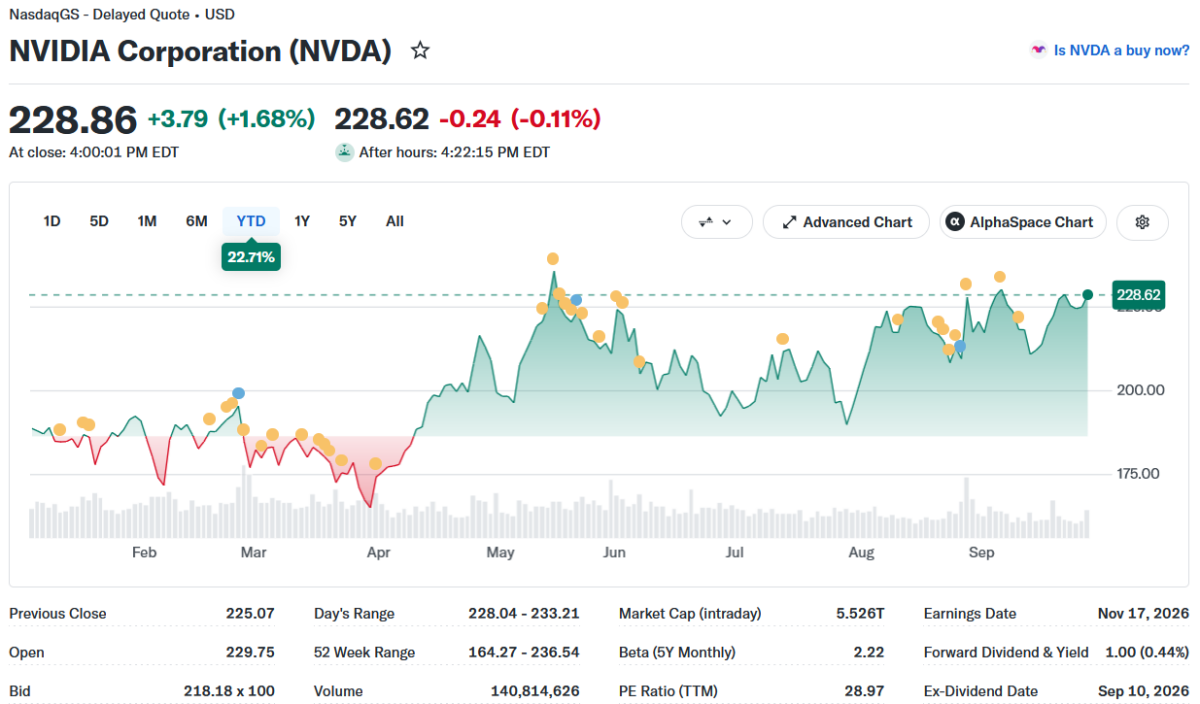Click the +3.79 (+1.68%) change value

coord(231,119)
